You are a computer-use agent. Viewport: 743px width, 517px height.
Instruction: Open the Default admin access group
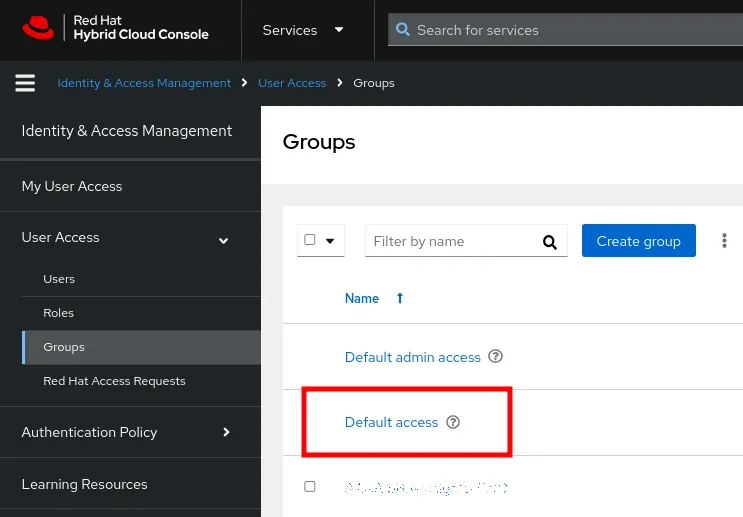pos(412,357)
